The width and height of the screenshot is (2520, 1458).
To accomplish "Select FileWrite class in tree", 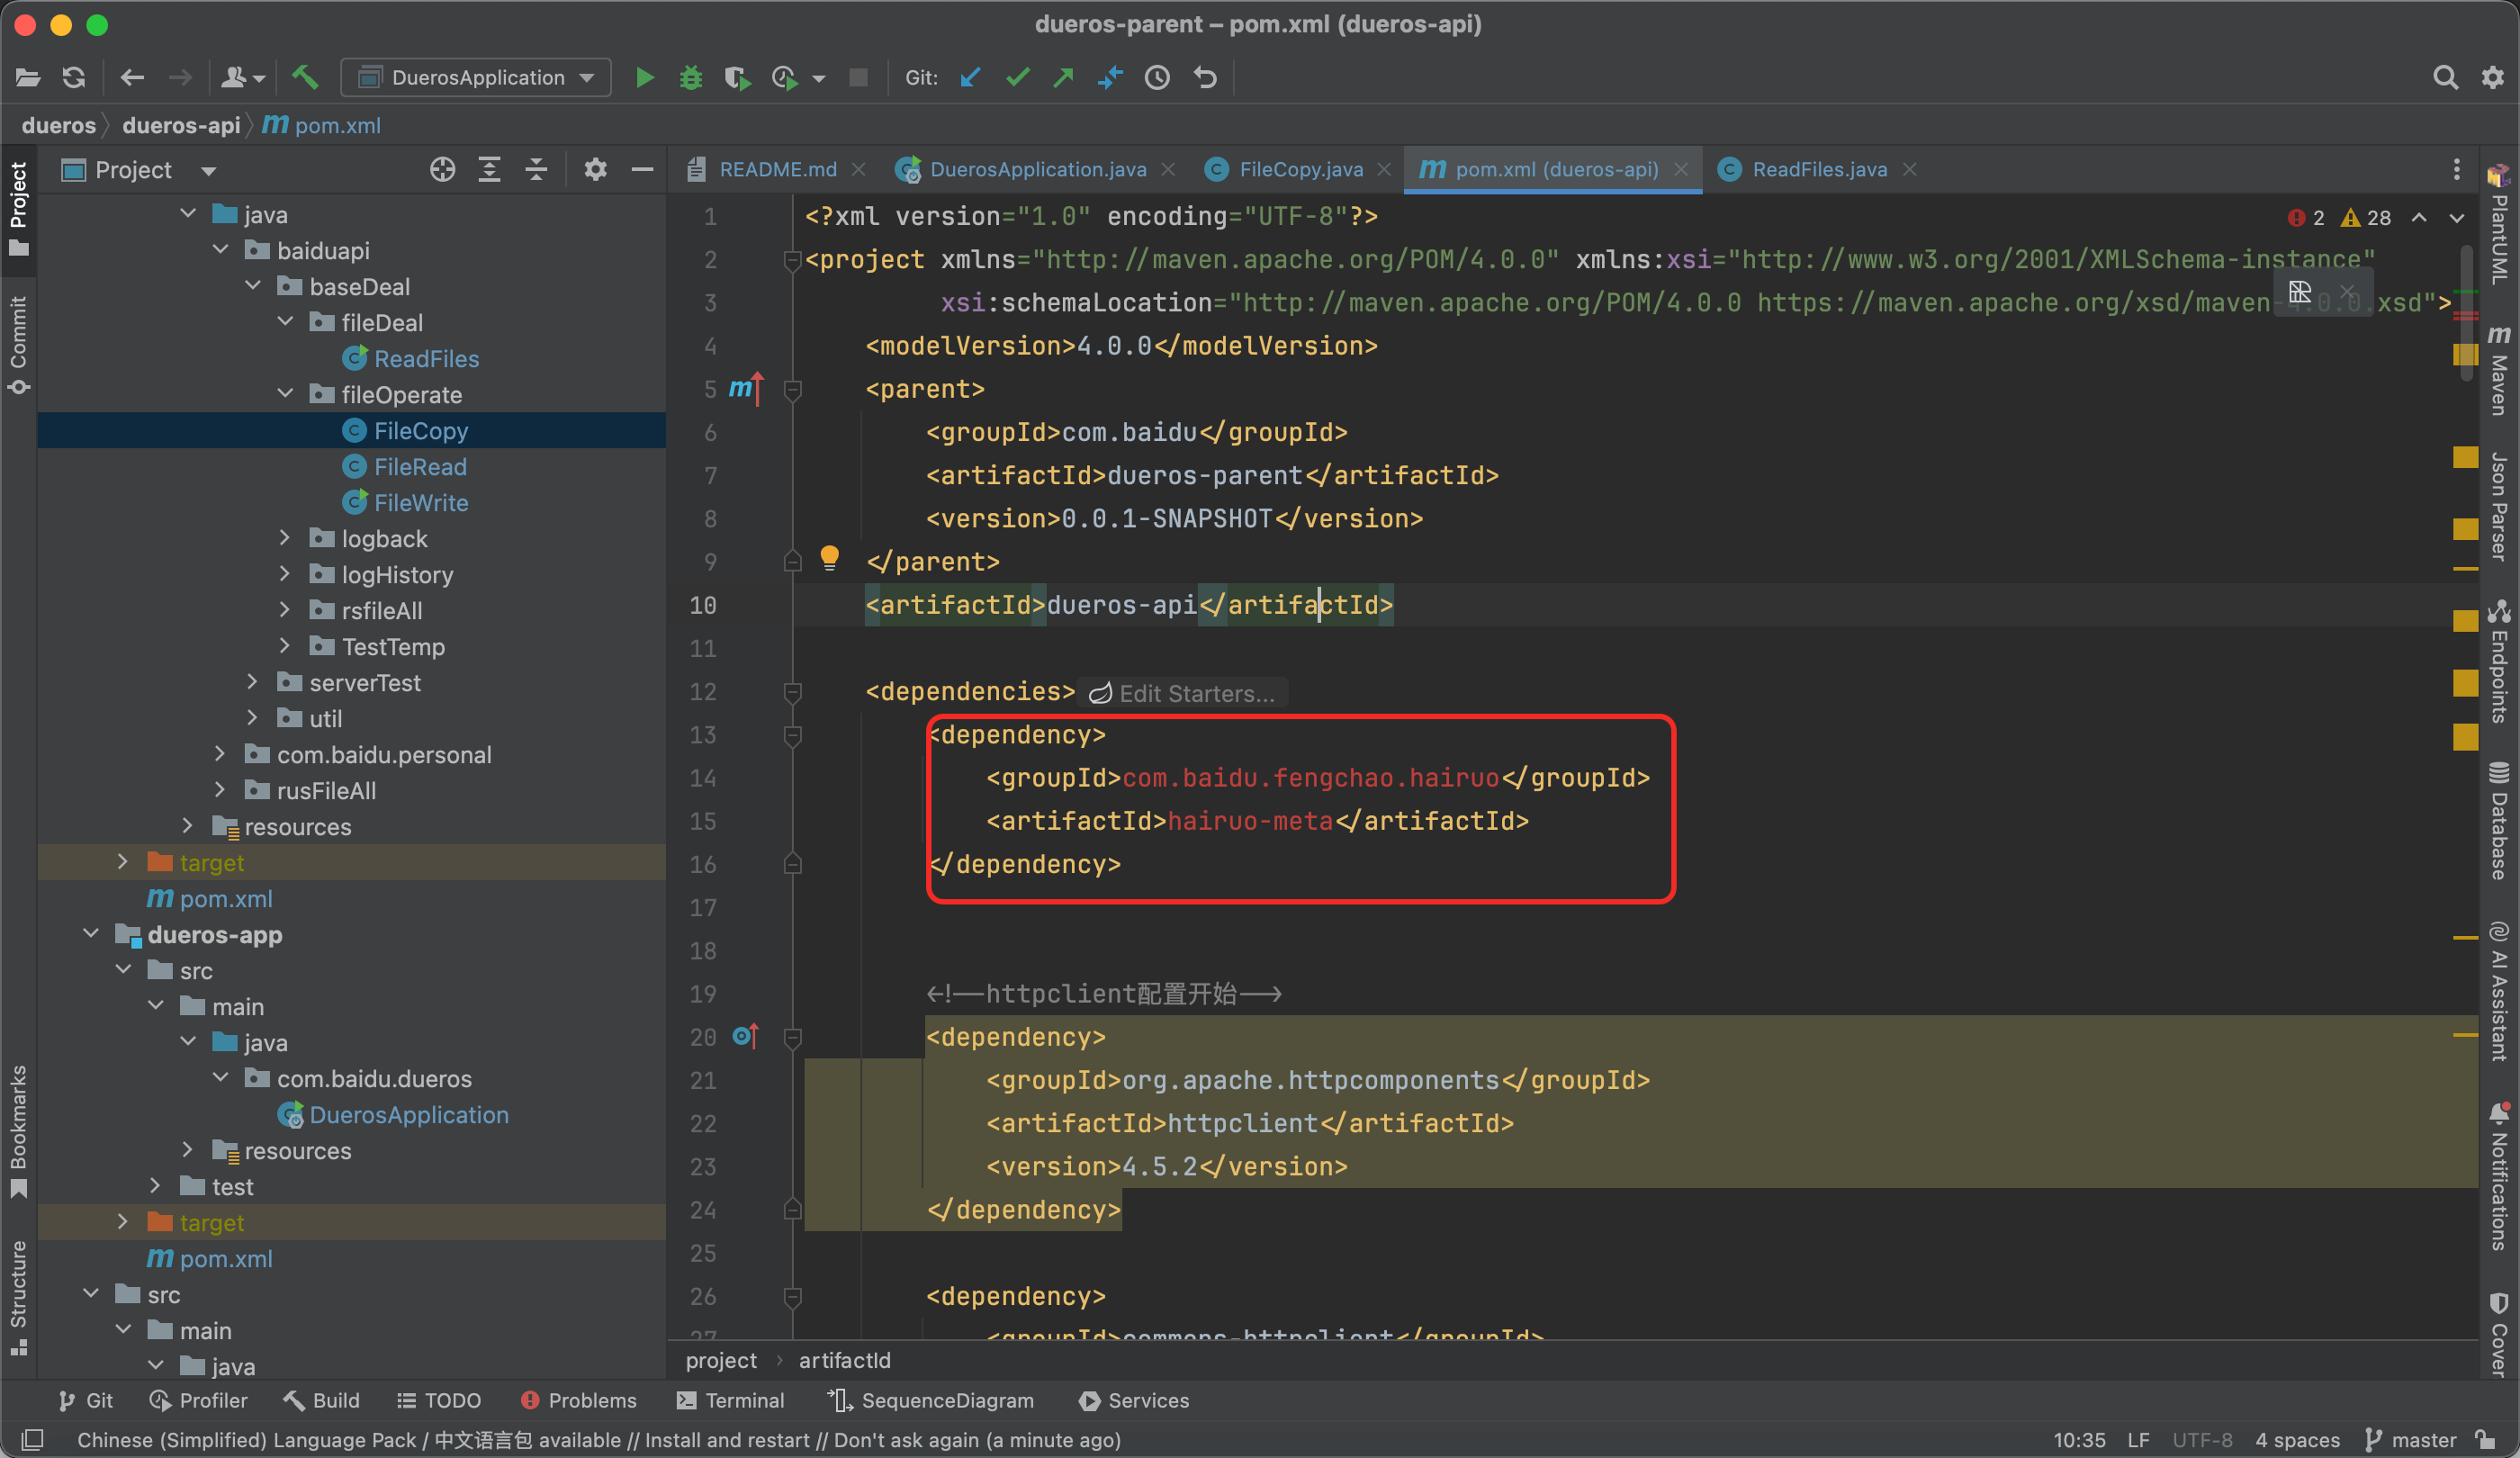I will click(420, 502).
